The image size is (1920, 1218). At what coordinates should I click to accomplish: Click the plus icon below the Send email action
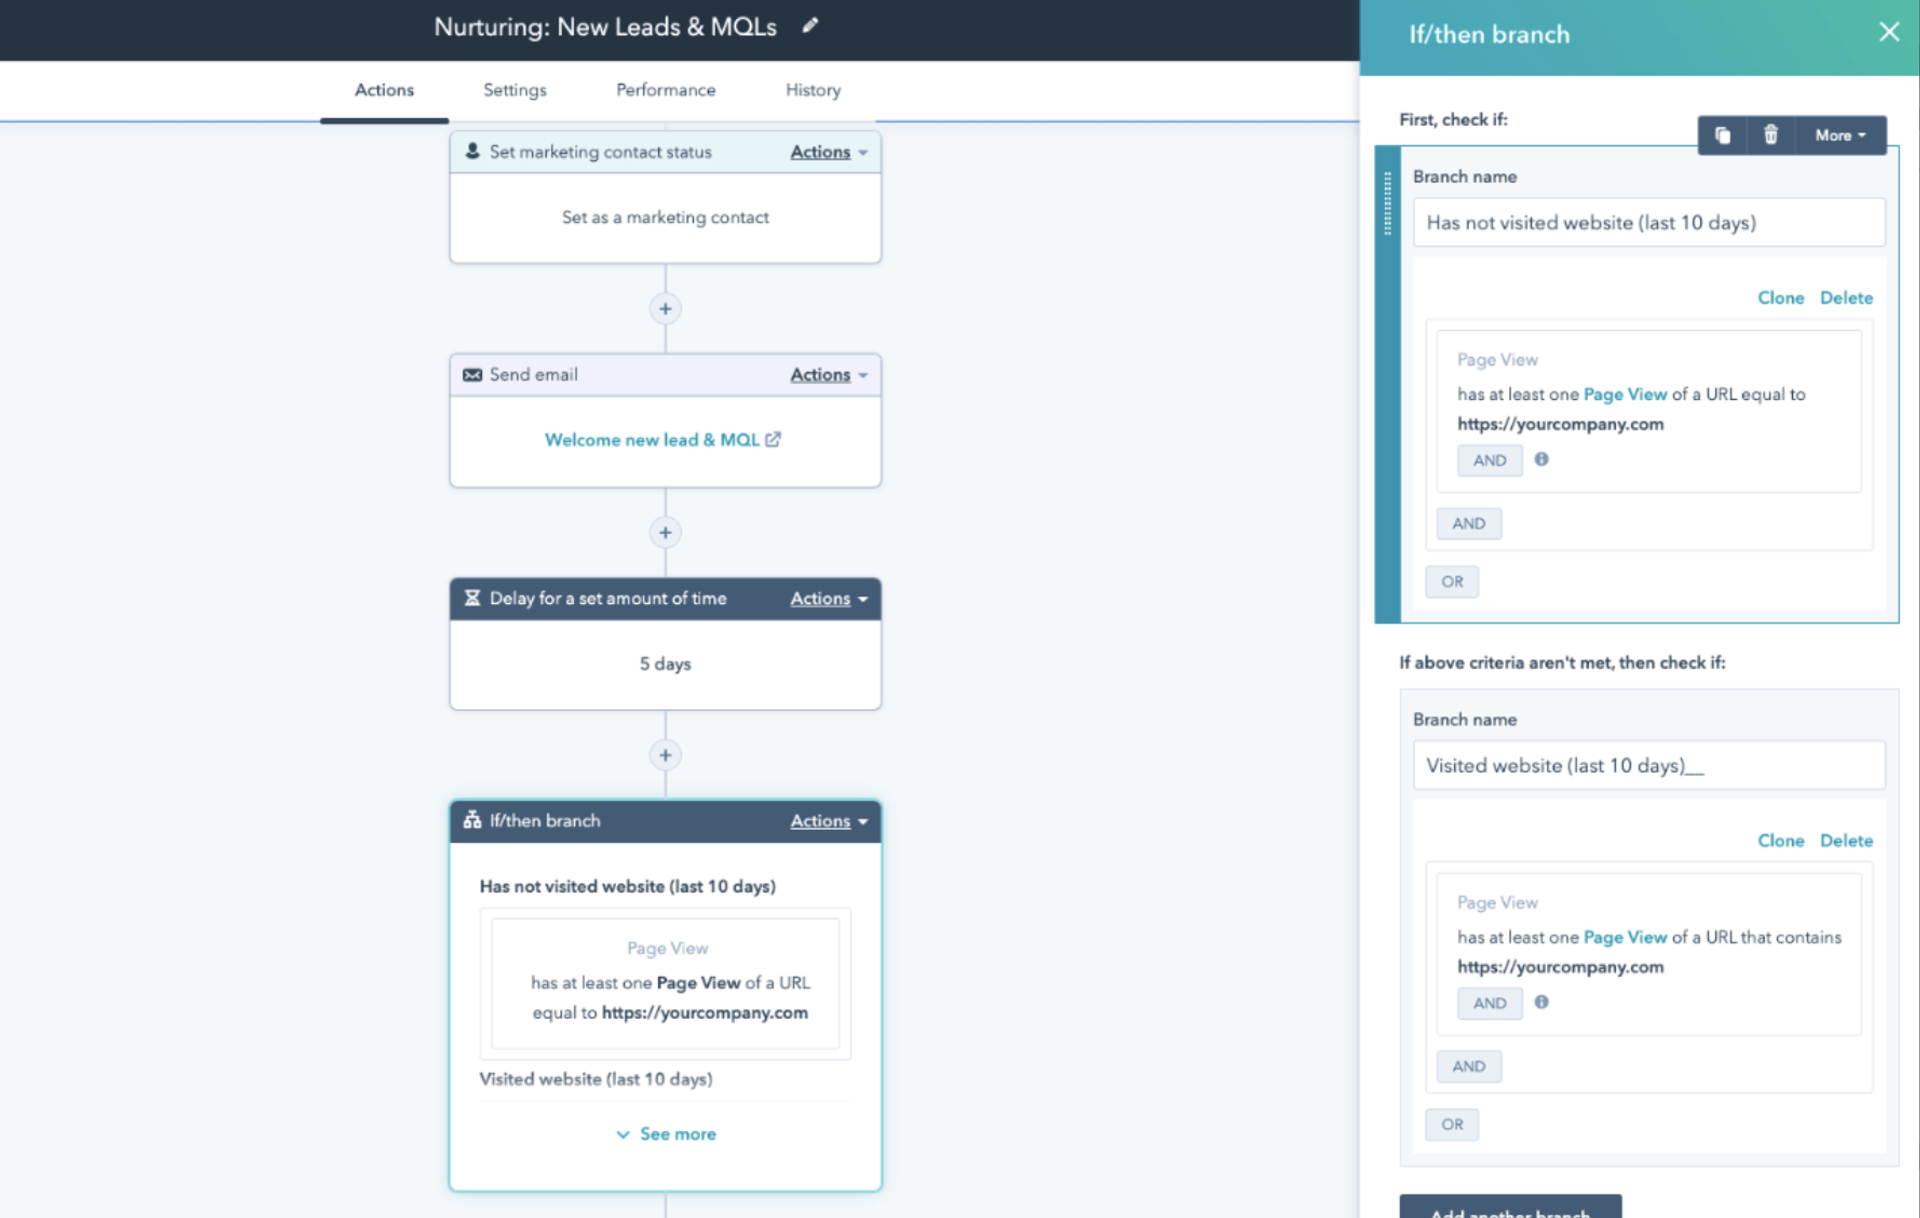click(665, 532)
